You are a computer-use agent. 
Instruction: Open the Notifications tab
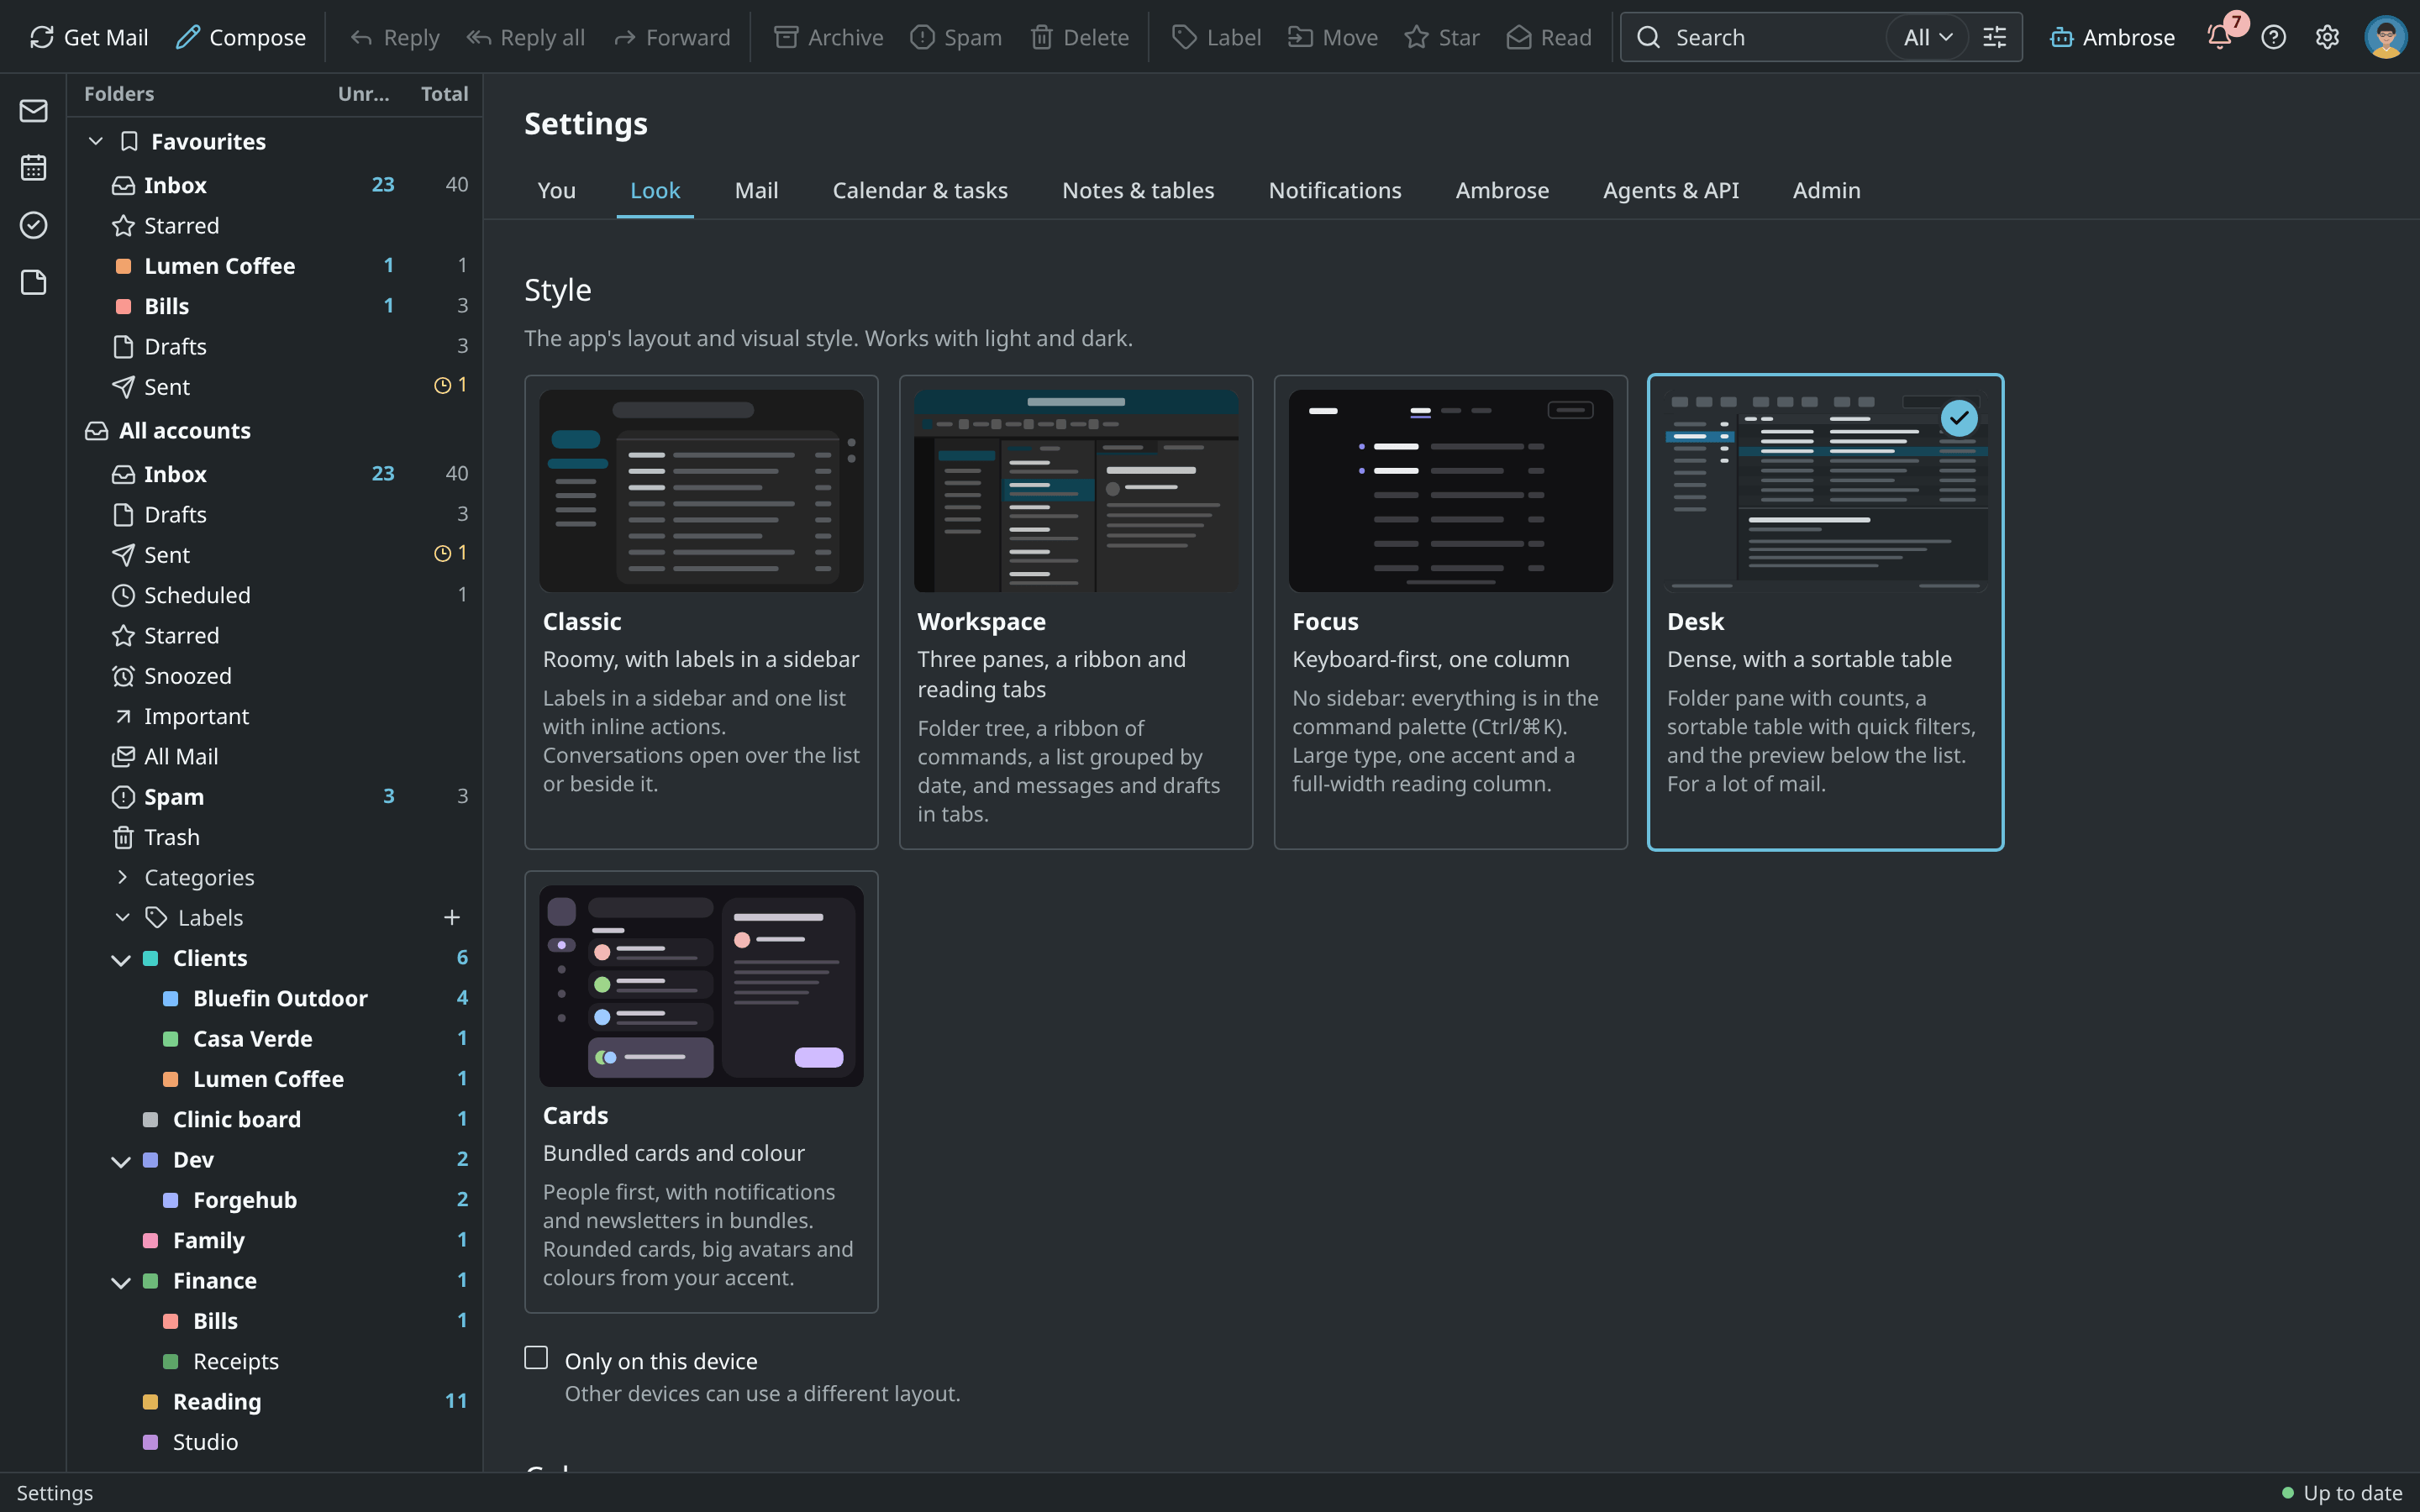[x=1334, y=190]
